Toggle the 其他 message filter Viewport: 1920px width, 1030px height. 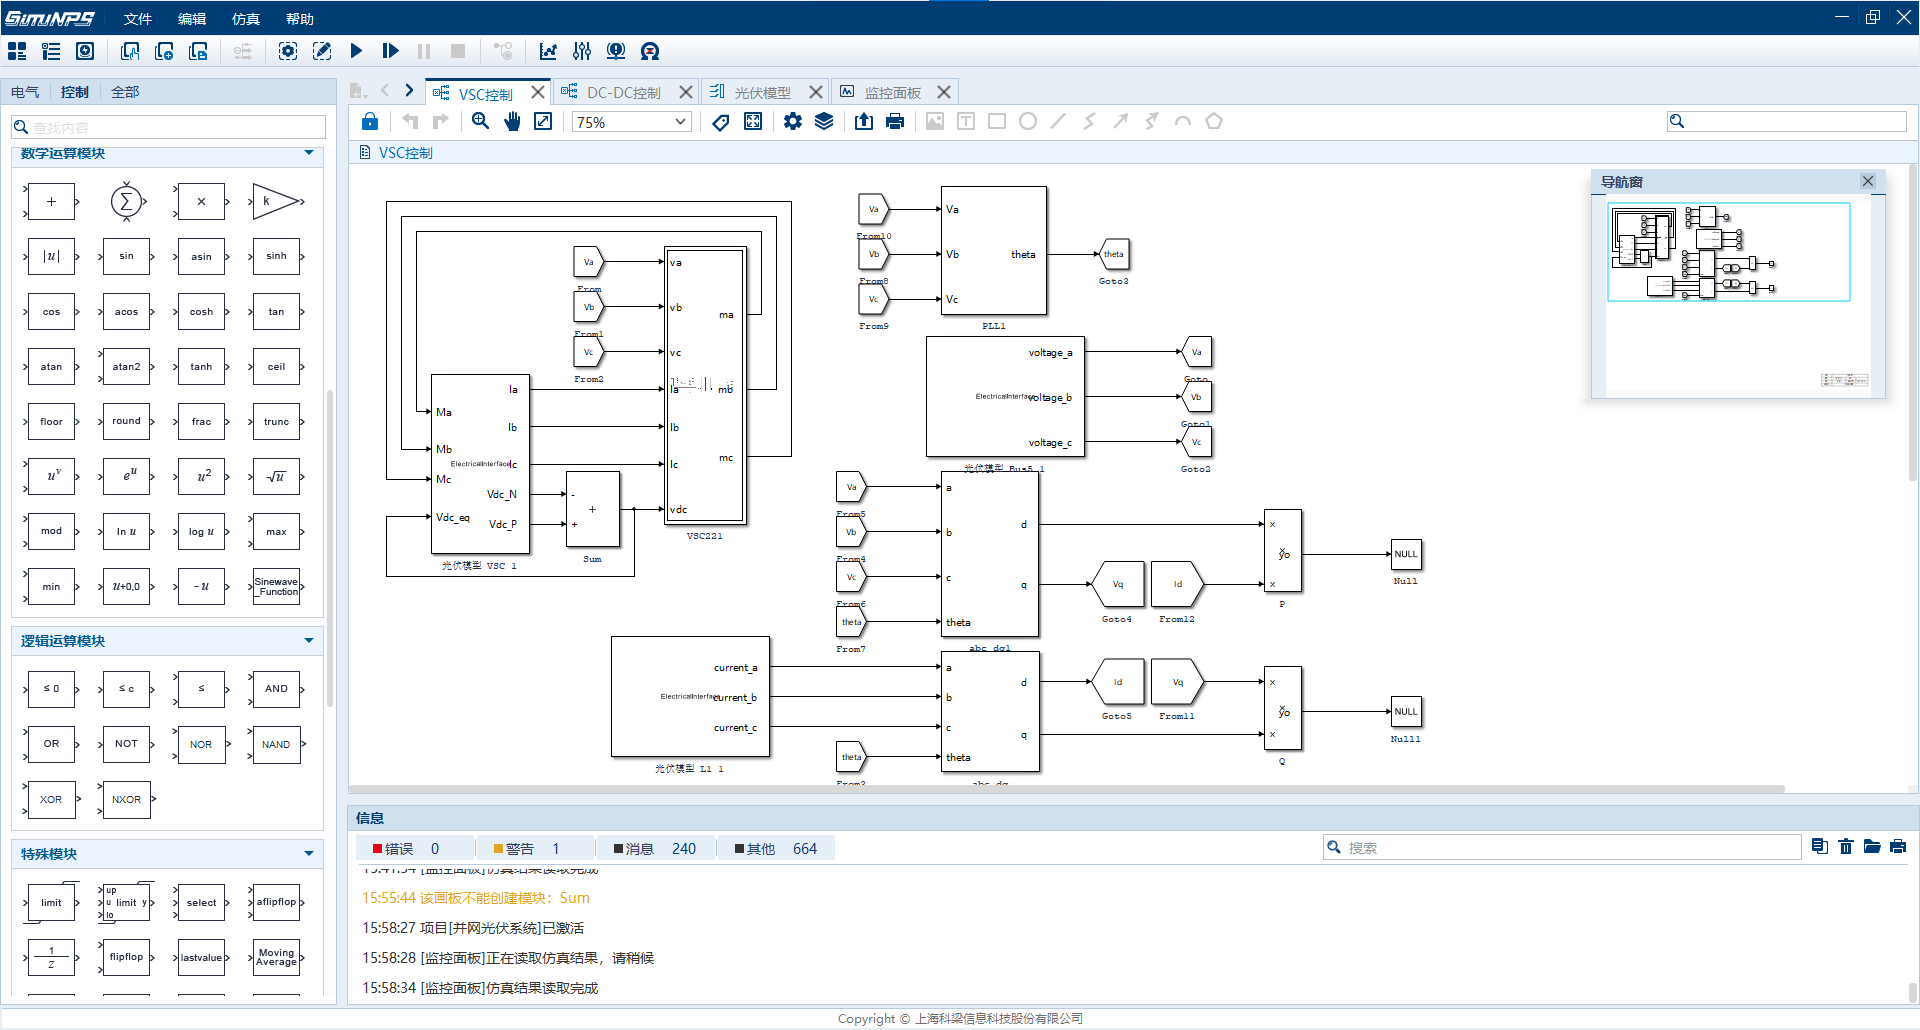pos(776,849)
